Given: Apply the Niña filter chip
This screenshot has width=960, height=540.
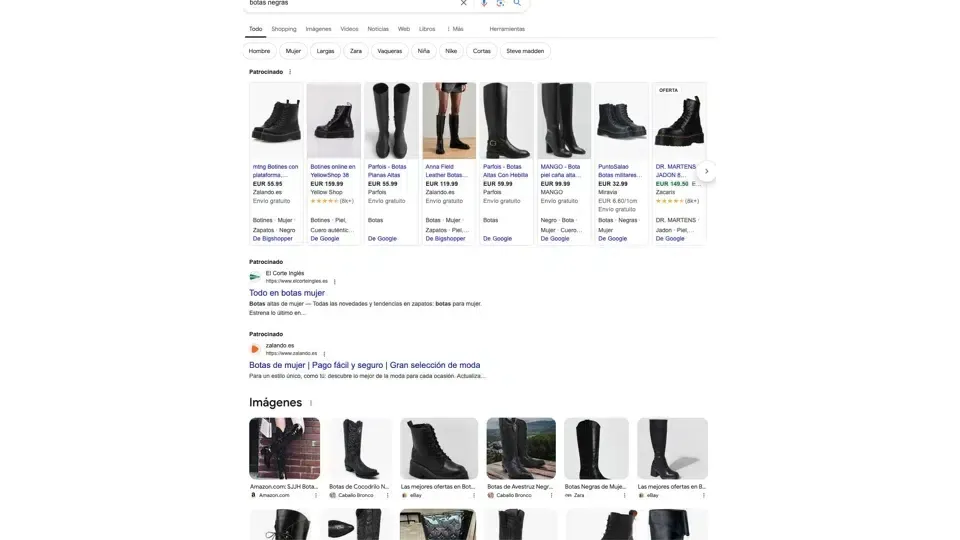Looking at the screenshot, I should click(x=424, y=51).
